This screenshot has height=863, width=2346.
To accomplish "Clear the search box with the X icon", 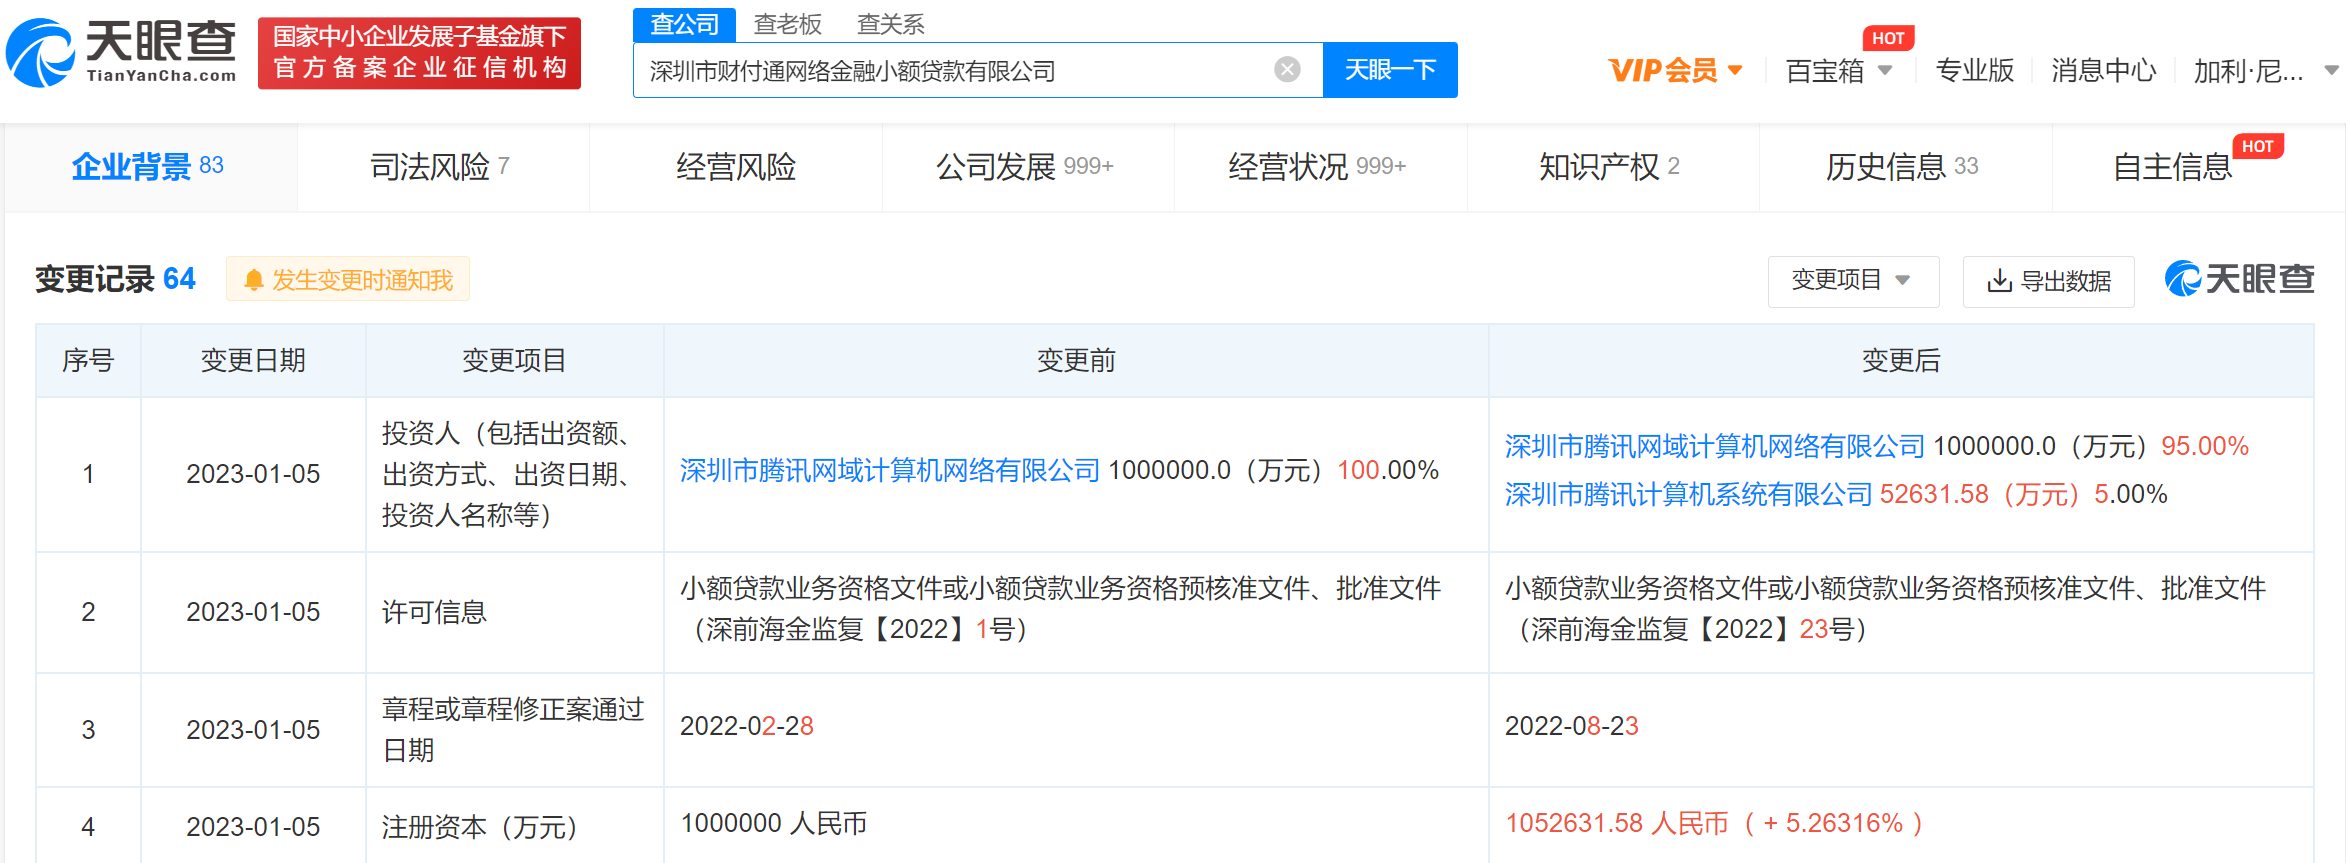I will coord(1287,69).
